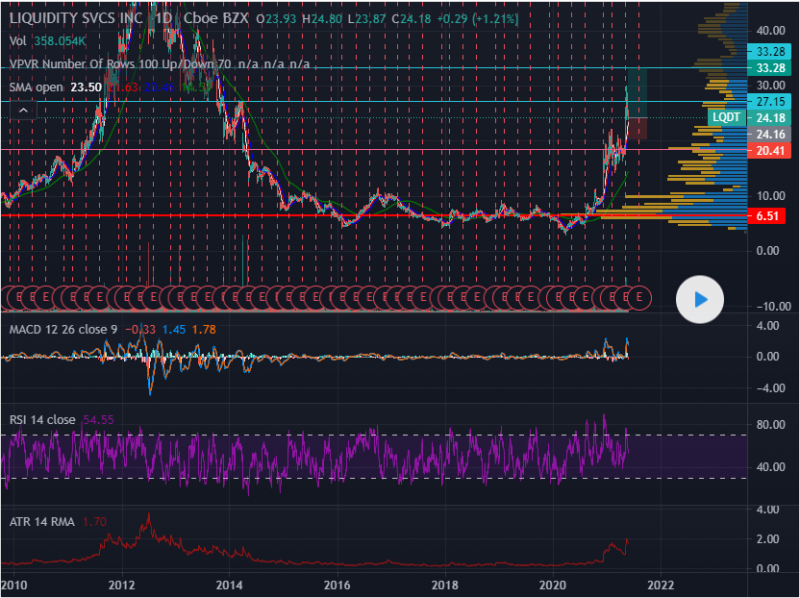Click the 24.18 current price label
Viewport: 800px width, 598px height.
pyautogui.click(x=769, y=118)
